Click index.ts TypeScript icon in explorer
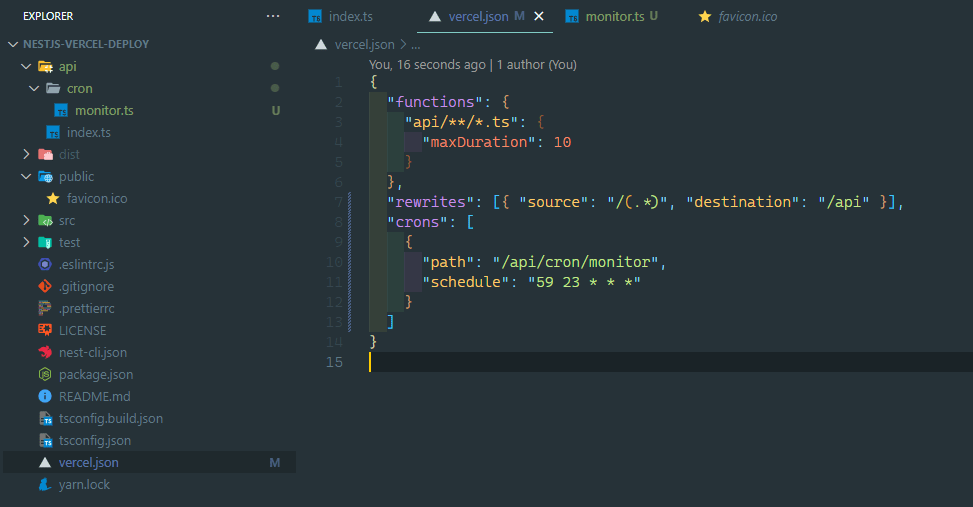 (x=53, y=132)
